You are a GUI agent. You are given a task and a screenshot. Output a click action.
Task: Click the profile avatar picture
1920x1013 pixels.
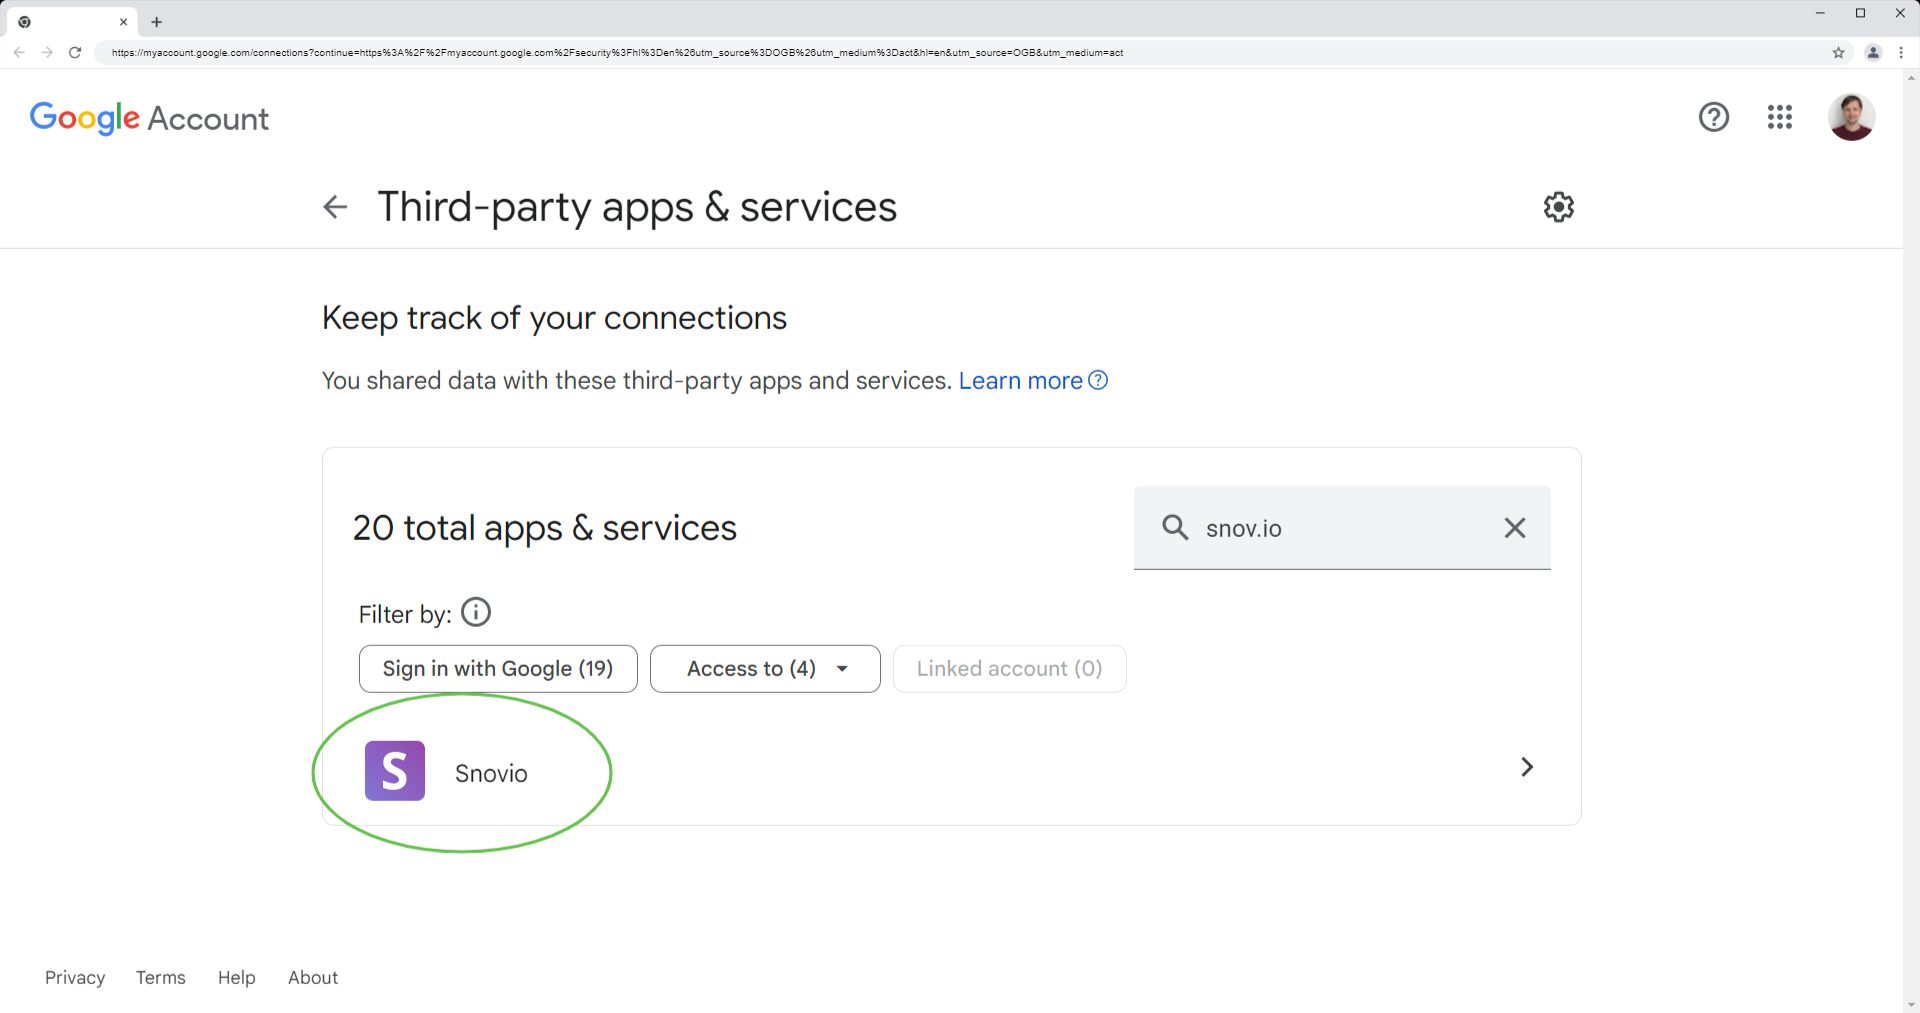pos(1851,117)
